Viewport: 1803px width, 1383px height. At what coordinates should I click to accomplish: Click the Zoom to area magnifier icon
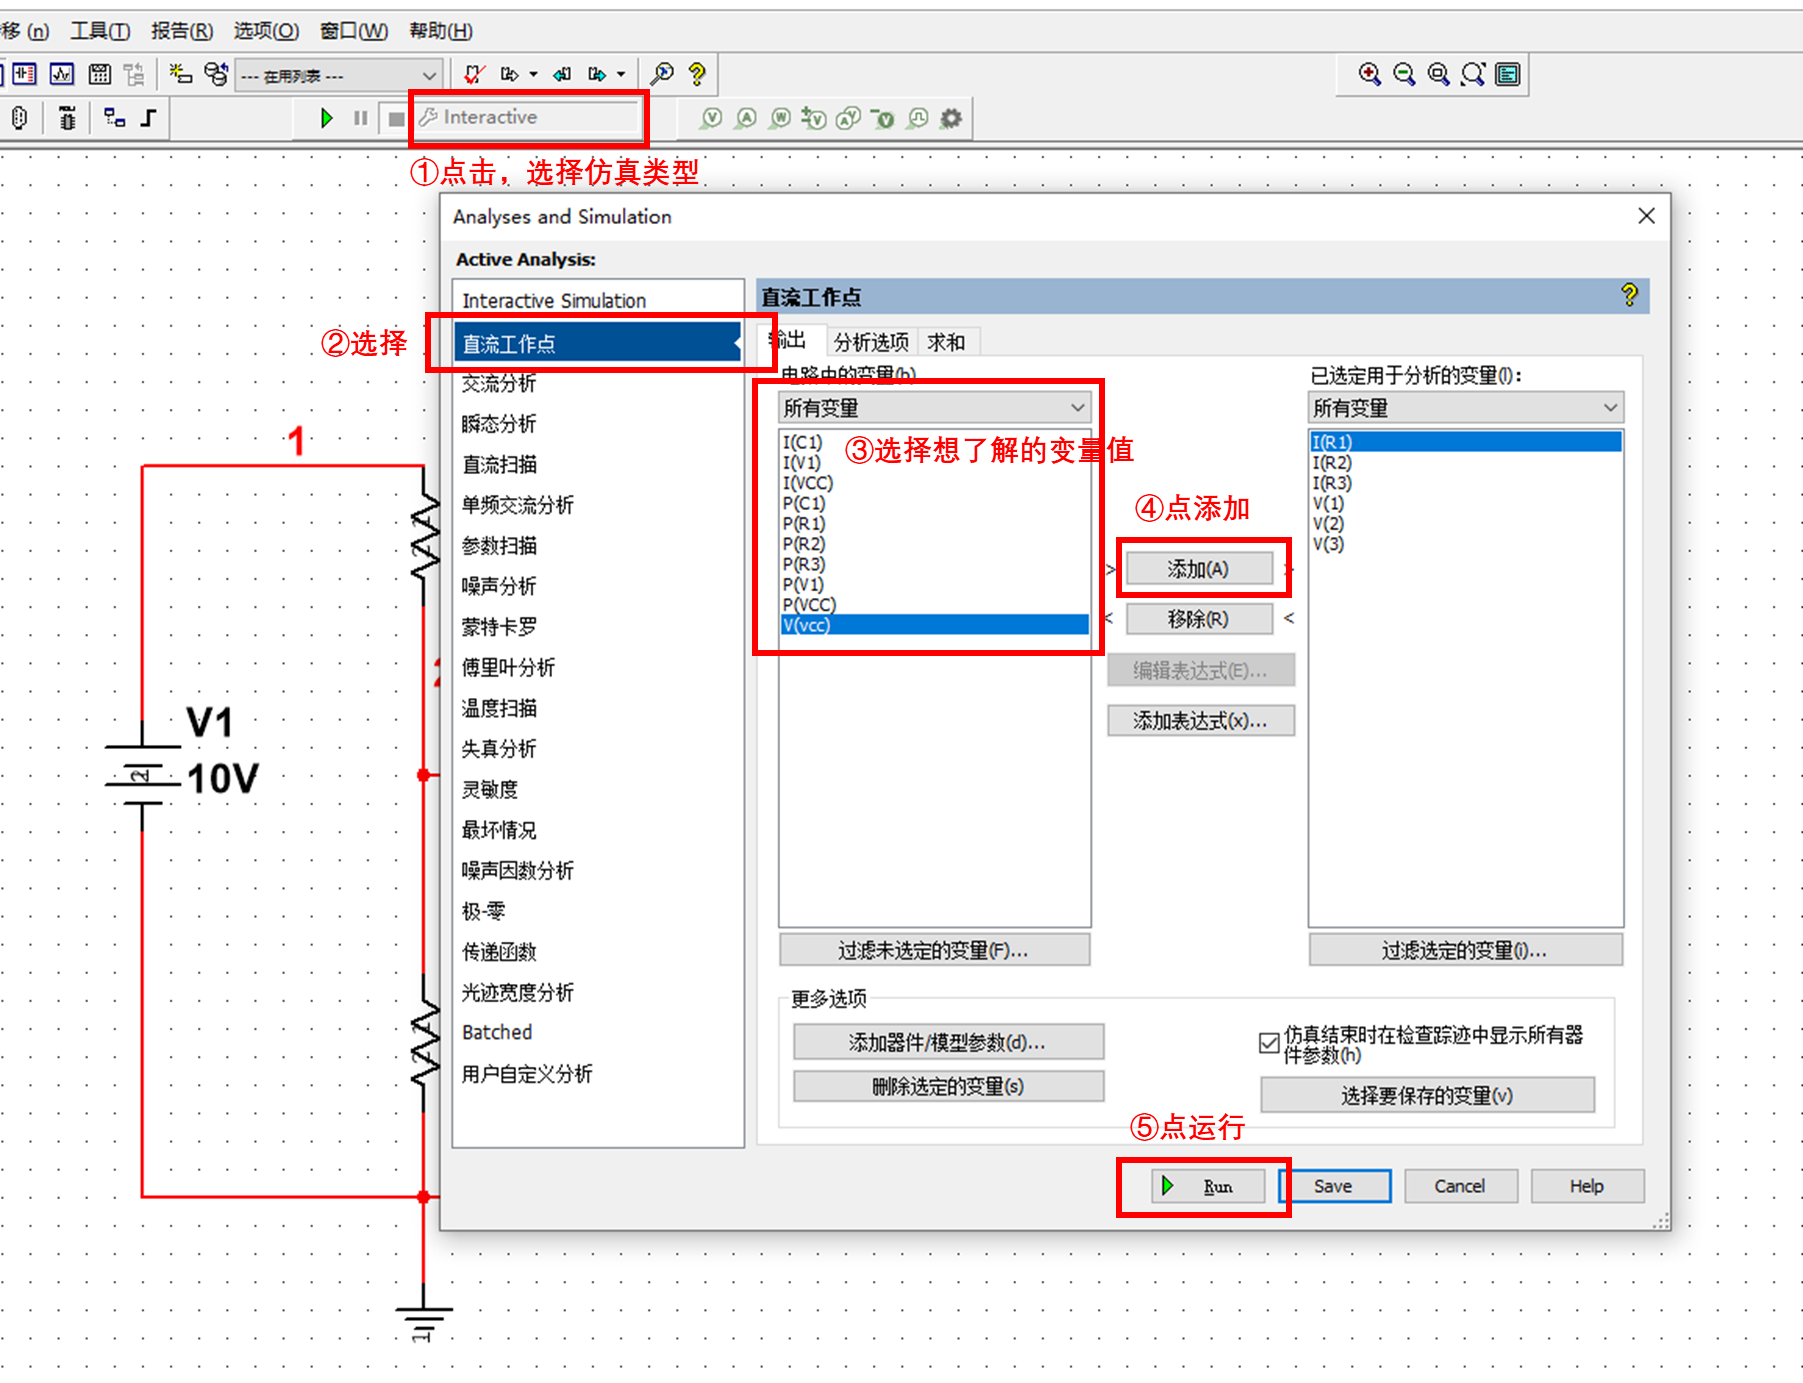(1438, 74)
